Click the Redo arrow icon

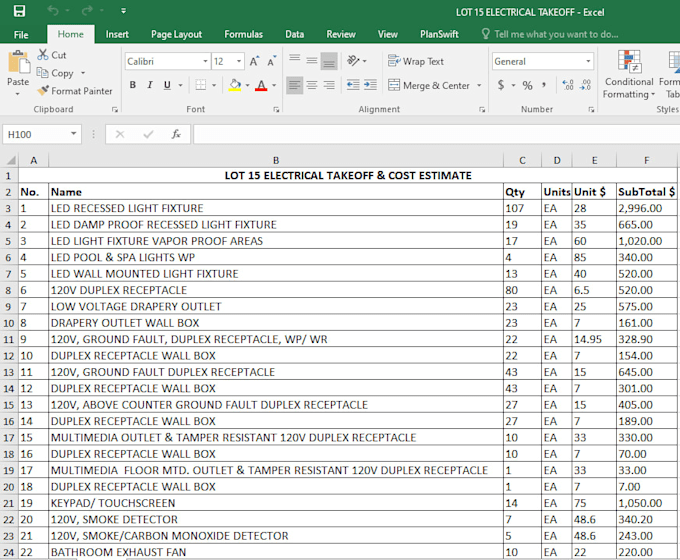pyautogui.click(x=87, y=10)
